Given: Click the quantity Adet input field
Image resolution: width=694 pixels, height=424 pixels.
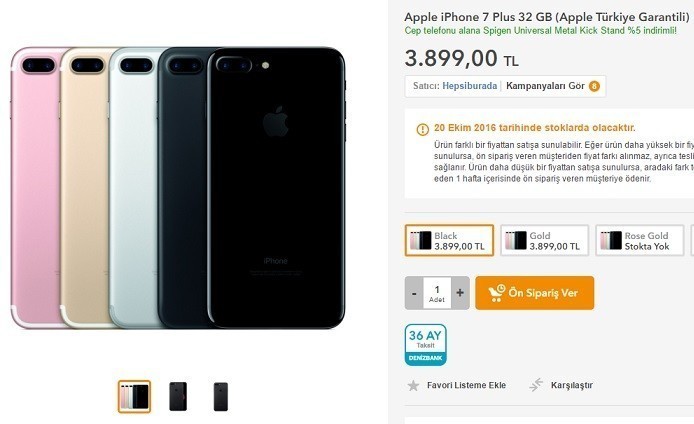Looking at the screenshot, I should click(437, 293).
